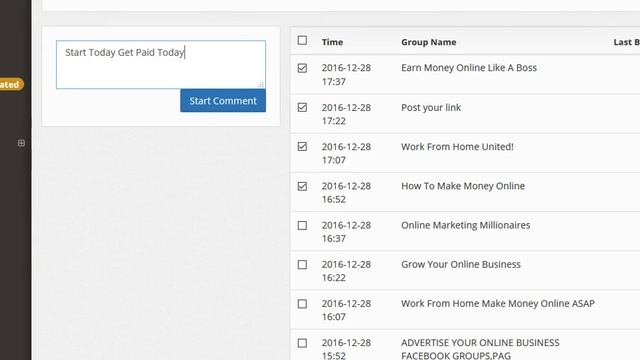Uncheck Earn Money Online Like A Boss row
Screen dimensions: 640x360
click(x=302, y=68)
